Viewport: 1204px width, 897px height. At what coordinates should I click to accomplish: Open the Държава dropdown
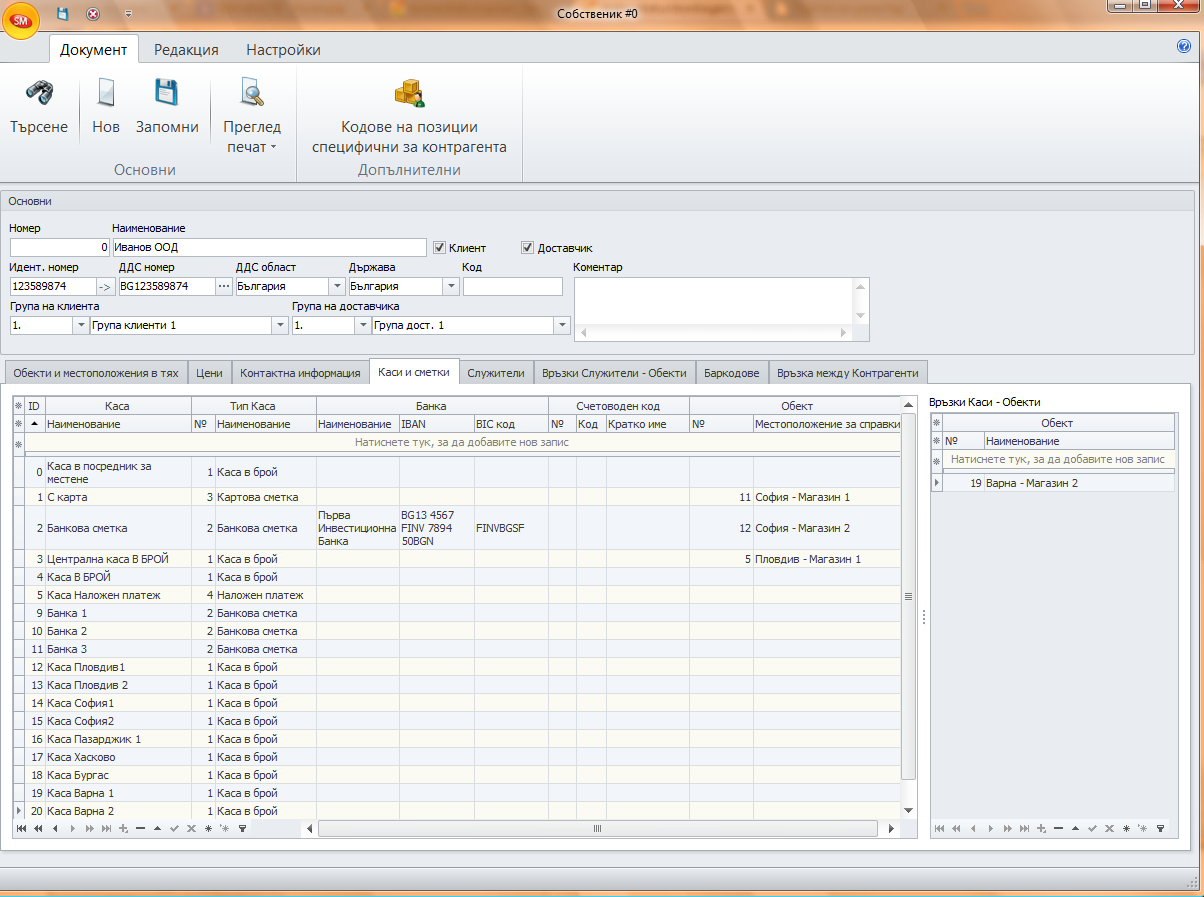451,287
